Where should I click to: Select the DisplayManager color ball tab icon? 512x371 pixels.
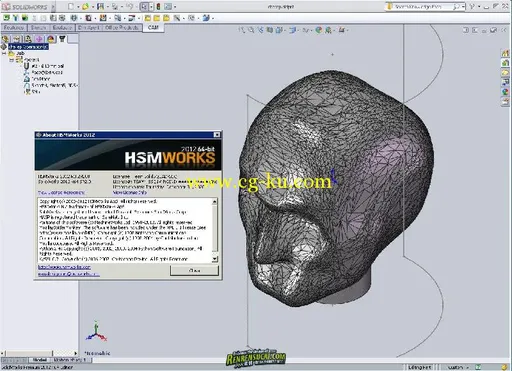point(51,39)
